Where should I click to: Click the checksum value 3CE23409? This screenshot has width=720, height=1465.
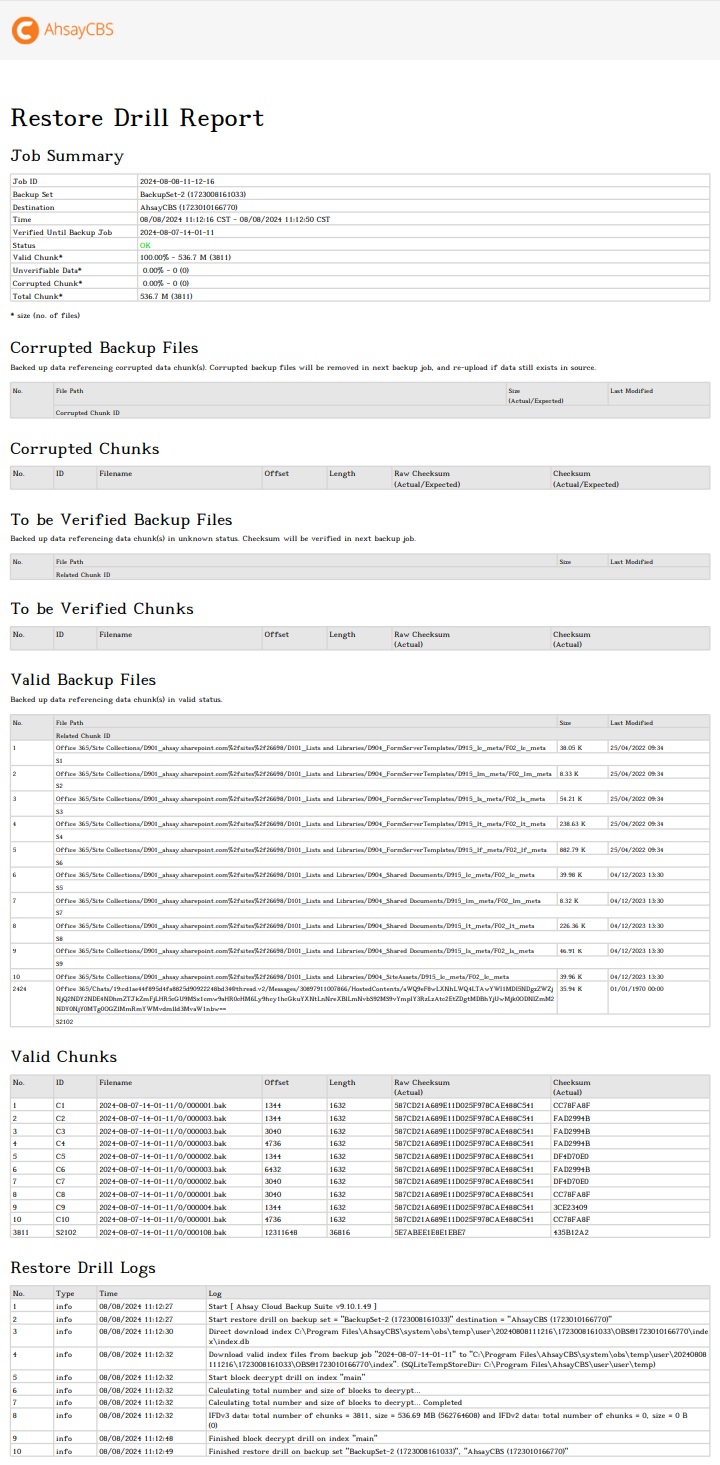tap(571, 1207)
